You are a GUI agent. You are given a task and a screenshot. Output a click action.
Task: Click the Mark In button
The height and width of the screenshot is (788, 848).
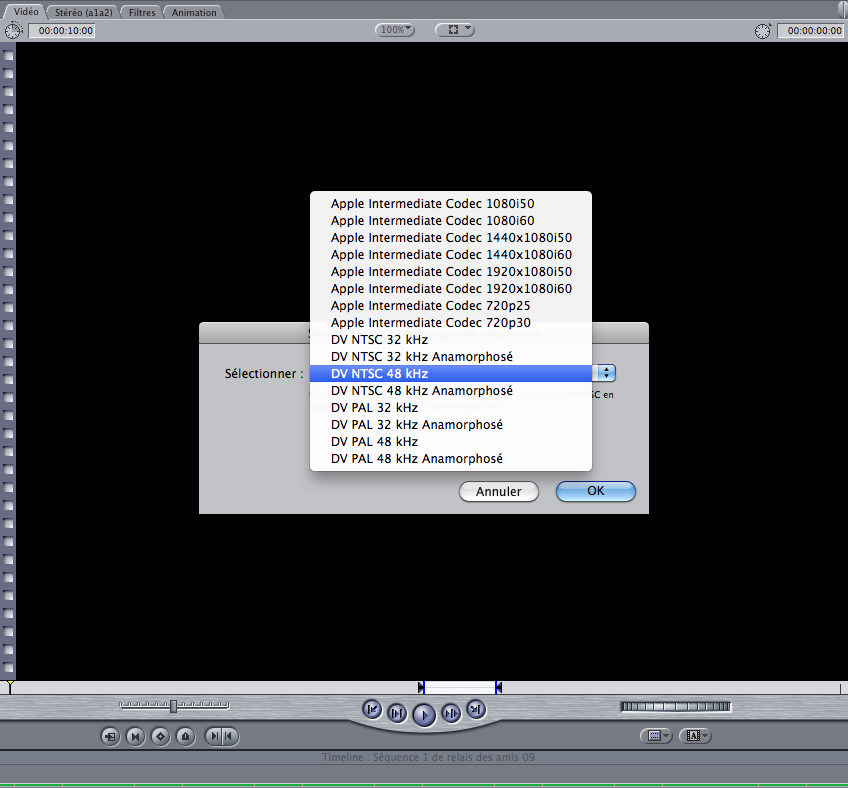tap(214, 736)
